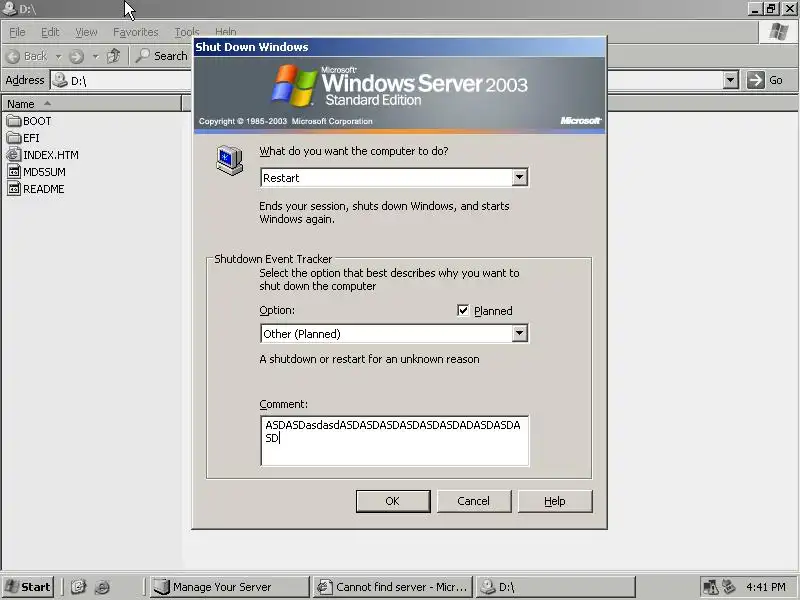This screenshot has height=600, width=800.
Task: Click the Start button
Action: click(x=28, y=587)
